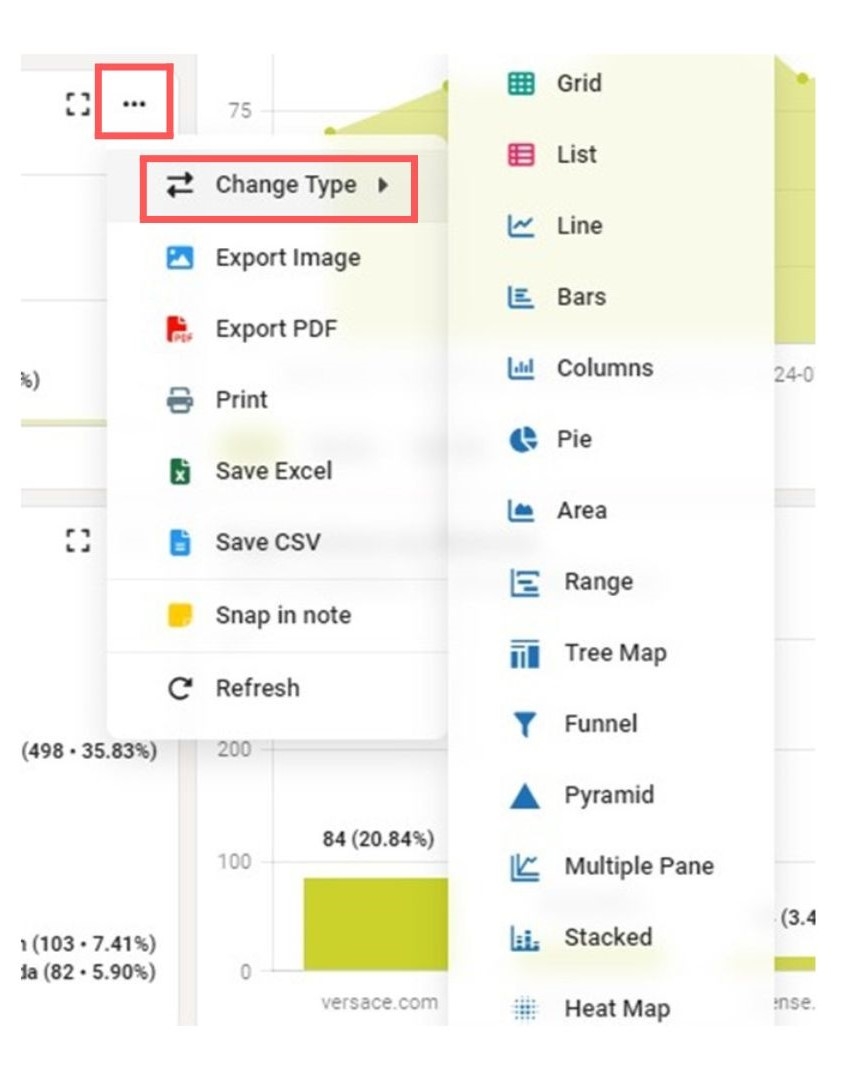Expand the Change Type submenu arrow

point(383,185)
